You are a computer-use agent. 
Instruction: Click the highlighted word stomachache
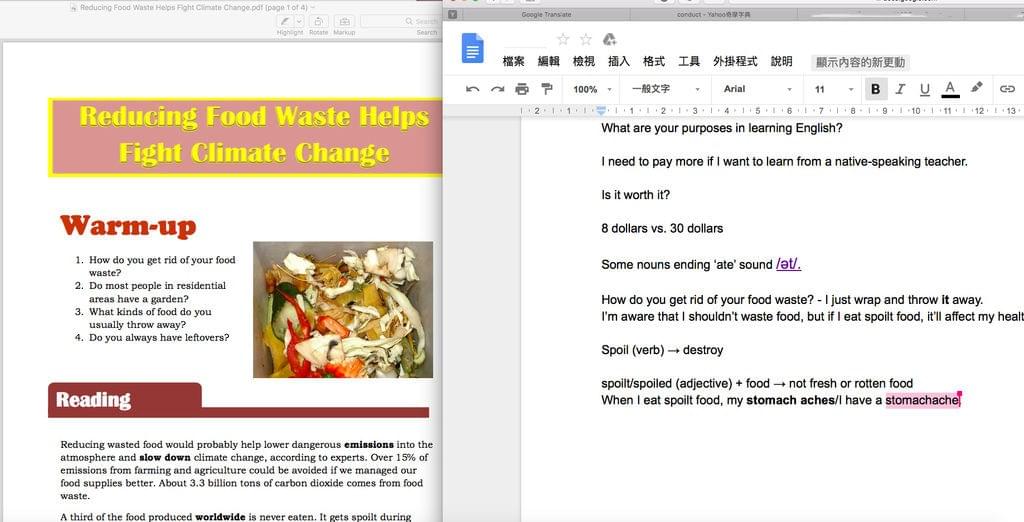click(x=922, y=400)
